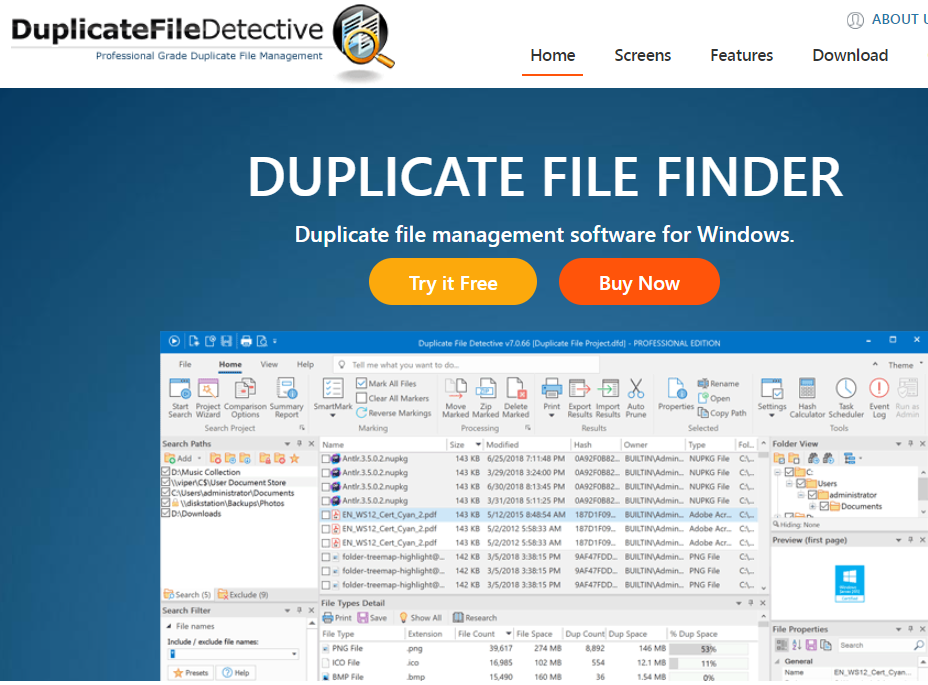Open the SmartMark dropdown arrow
This screenshot has width=928, height=685.
coord(333,416)
